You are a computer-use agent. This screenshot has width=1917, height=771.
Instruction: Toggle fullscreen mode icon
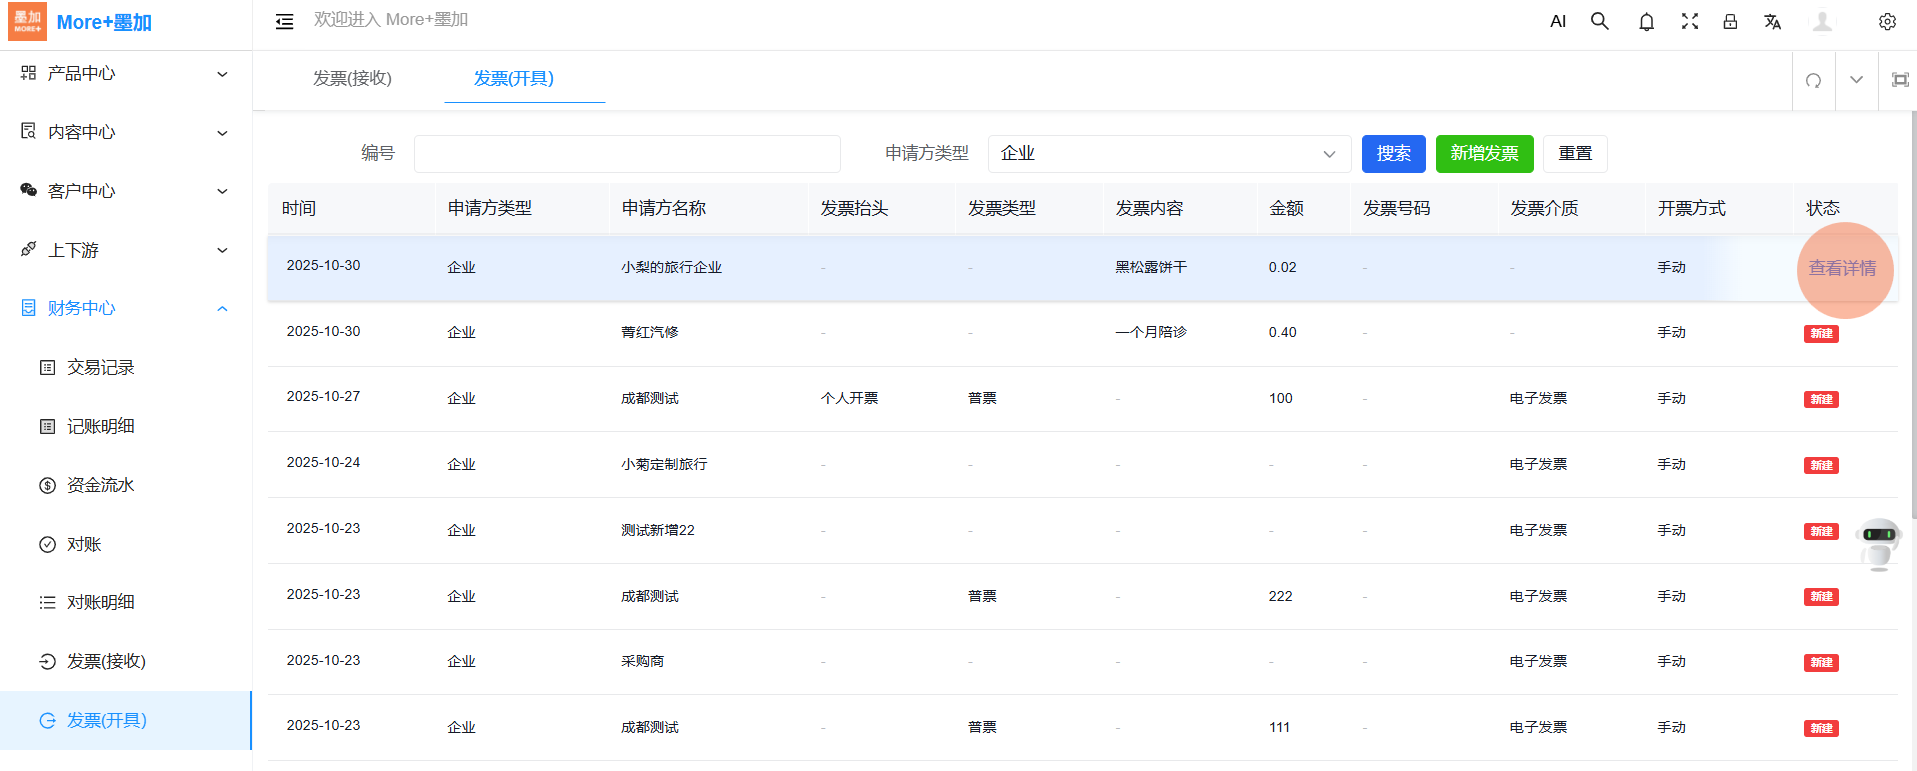tap(1690, 22)
